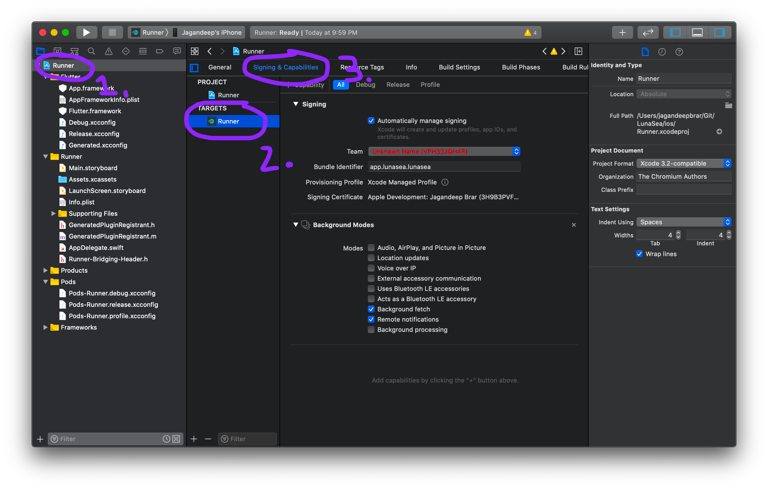Open the Source Control navigator
Viewport: 768px width, 489px height.
[57, 51]
